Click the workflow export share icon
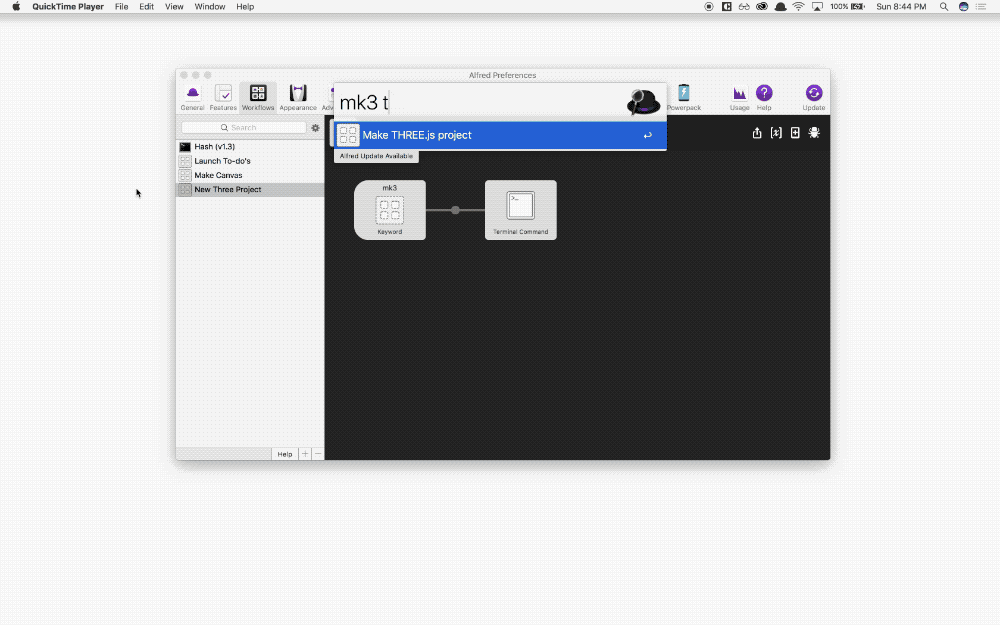 pos(757,133)
